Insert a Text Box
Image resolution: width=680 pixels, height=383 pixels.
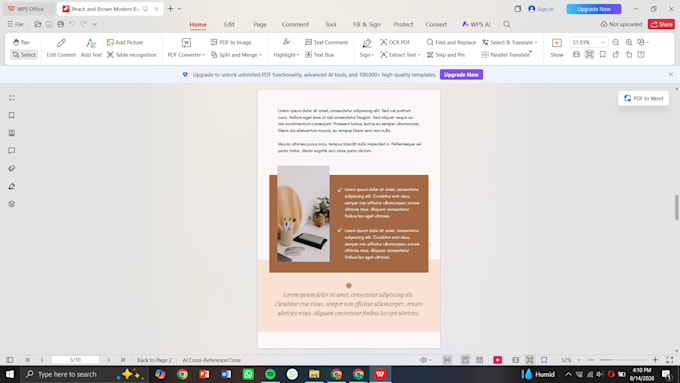pos(320,55)
